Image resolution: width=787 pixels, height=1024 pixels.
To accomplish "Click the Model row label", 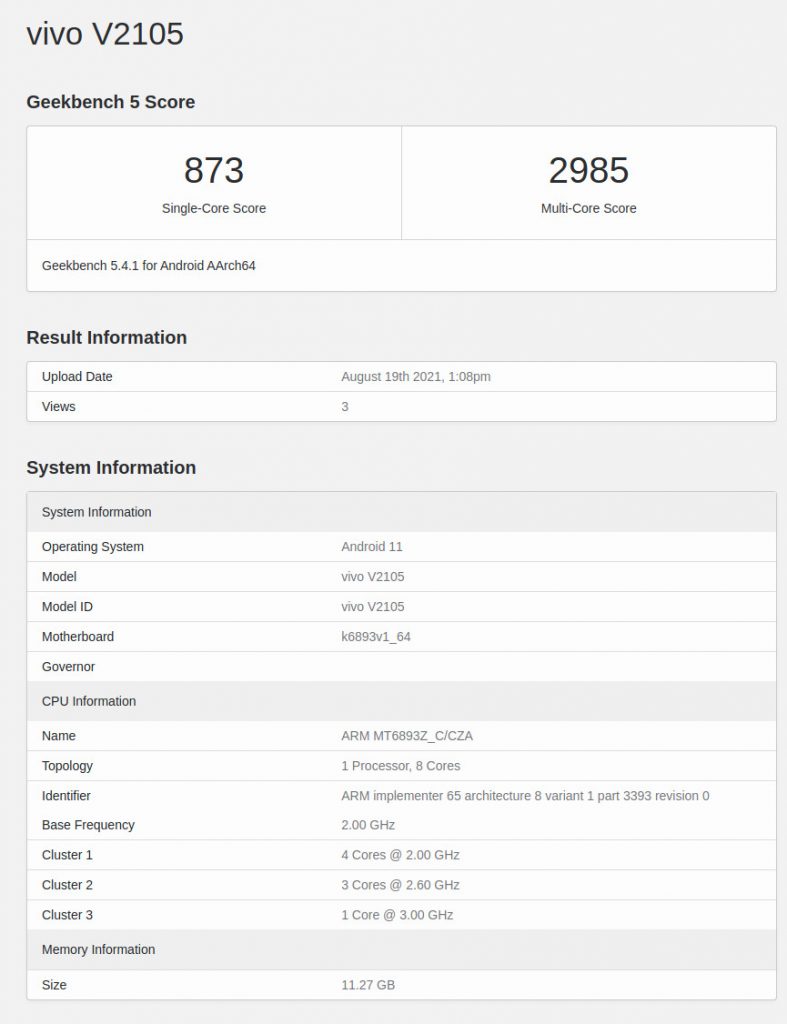I will point(59,577).
